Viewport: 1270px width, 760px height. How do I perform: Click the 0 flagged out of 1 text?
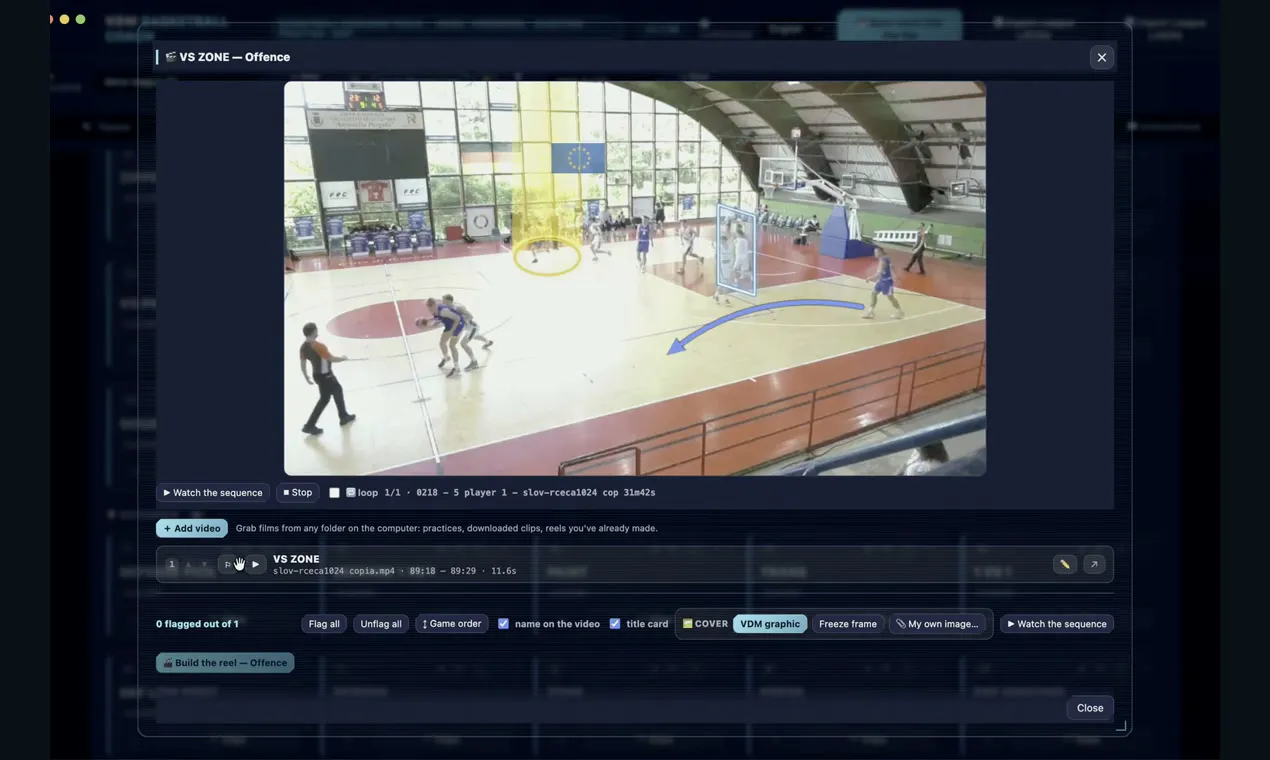197,624
